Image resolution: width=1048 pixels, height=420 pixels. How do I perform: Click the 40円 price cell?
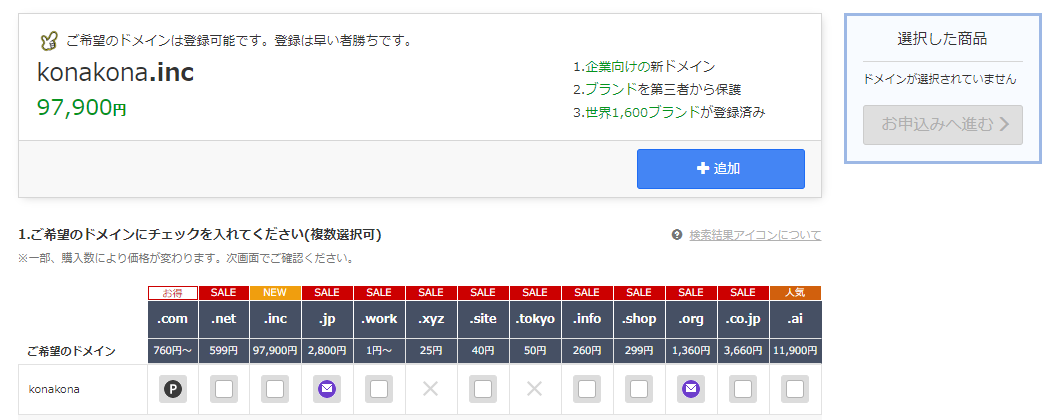483,350
